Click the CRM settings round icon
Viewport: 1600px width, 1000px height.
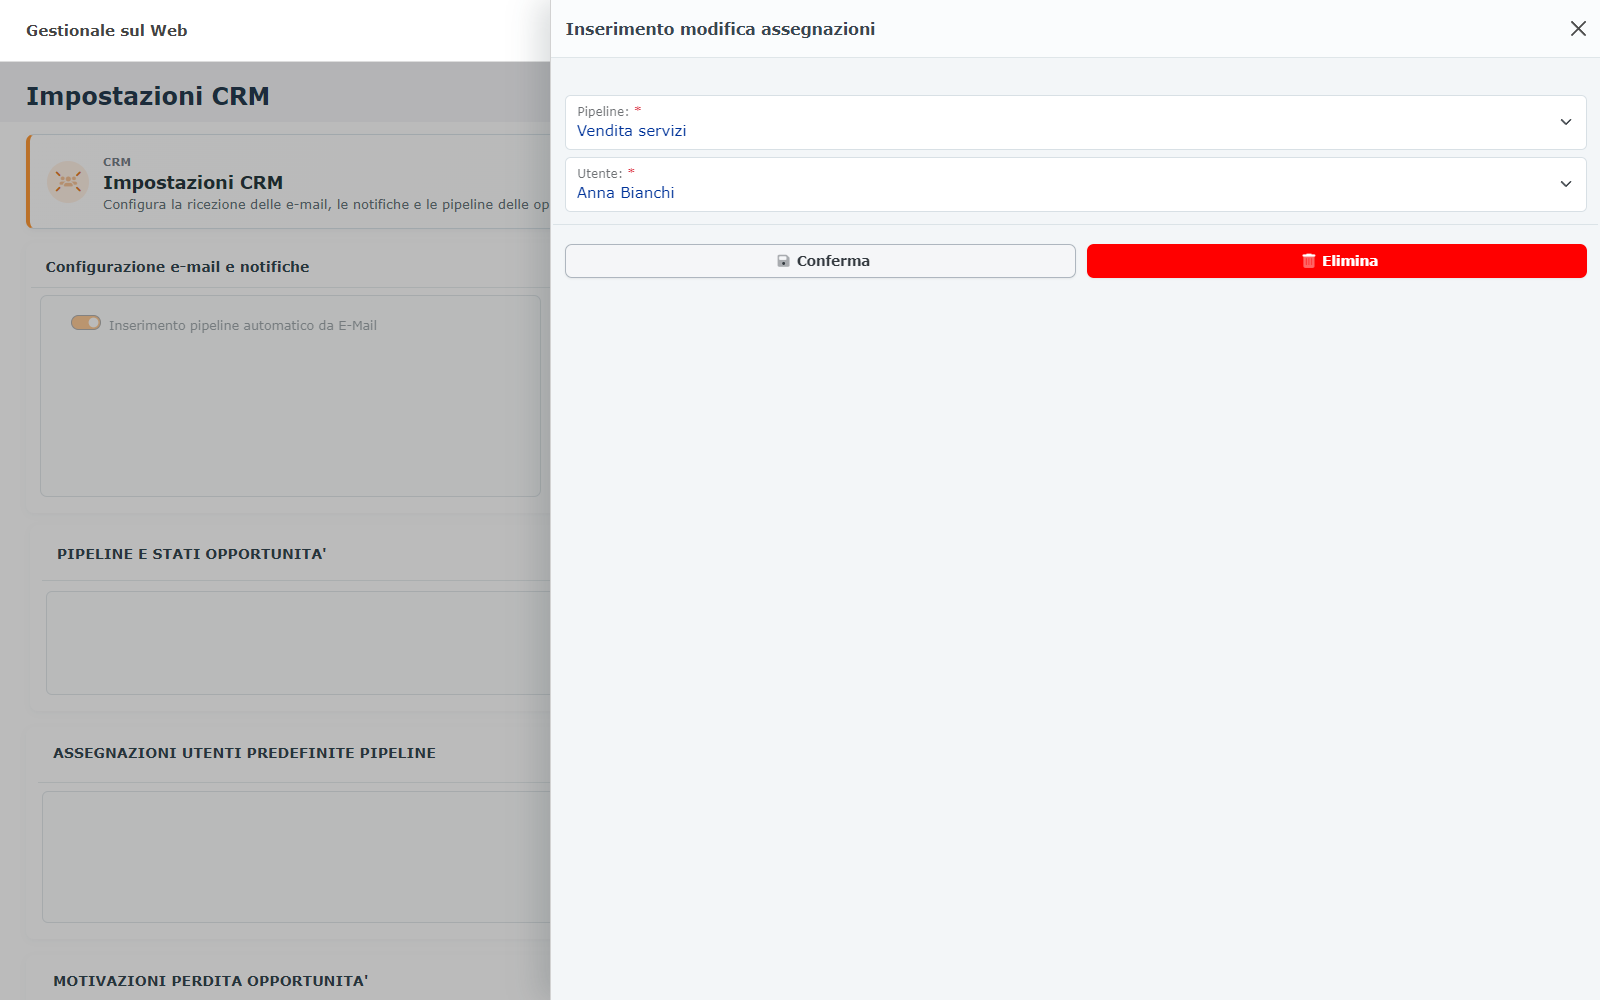[68, 182]
